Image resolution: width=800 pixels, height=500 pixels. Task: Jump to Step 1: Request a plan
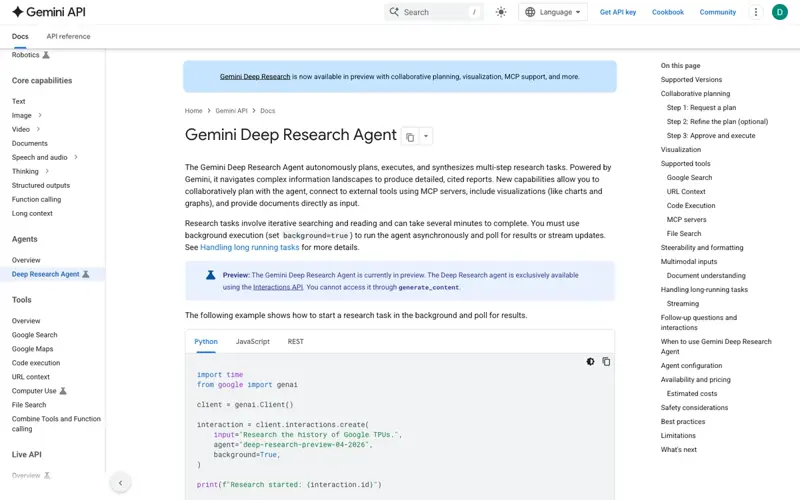click(x=701, y=108)
